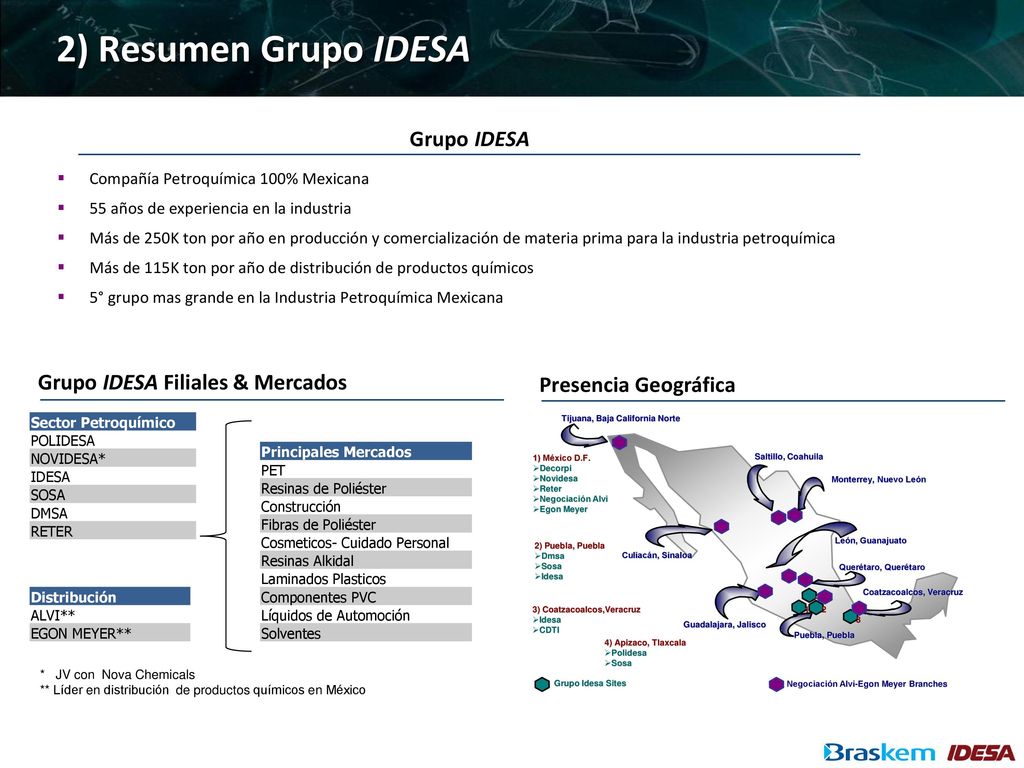The image size is (1024, 768).
Task: Select EGON MEYER** row under Distribución
Action: (x=110, y=633)
